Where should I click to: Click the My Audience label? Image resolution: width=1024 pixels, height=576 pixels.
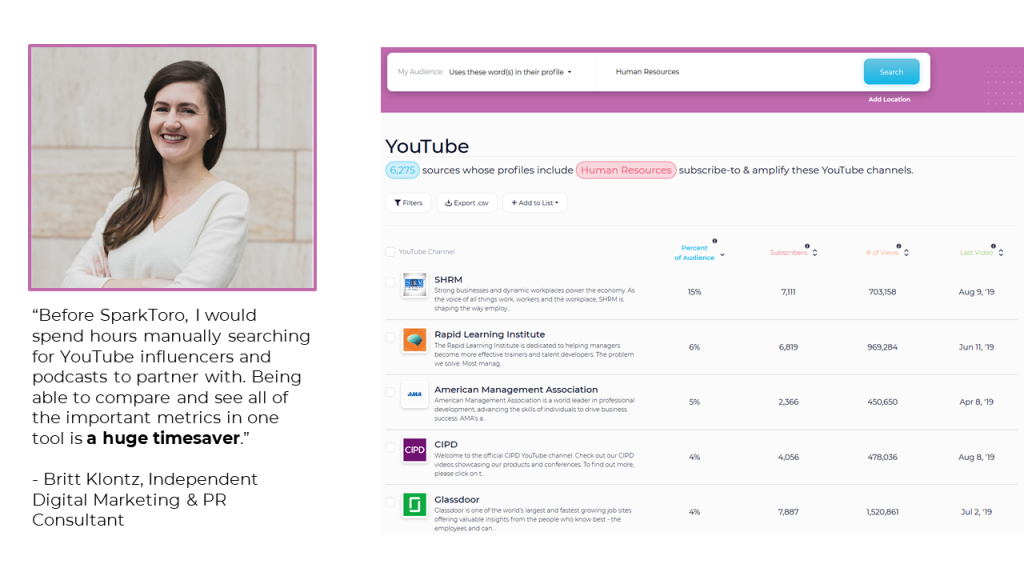pos(421,72)
